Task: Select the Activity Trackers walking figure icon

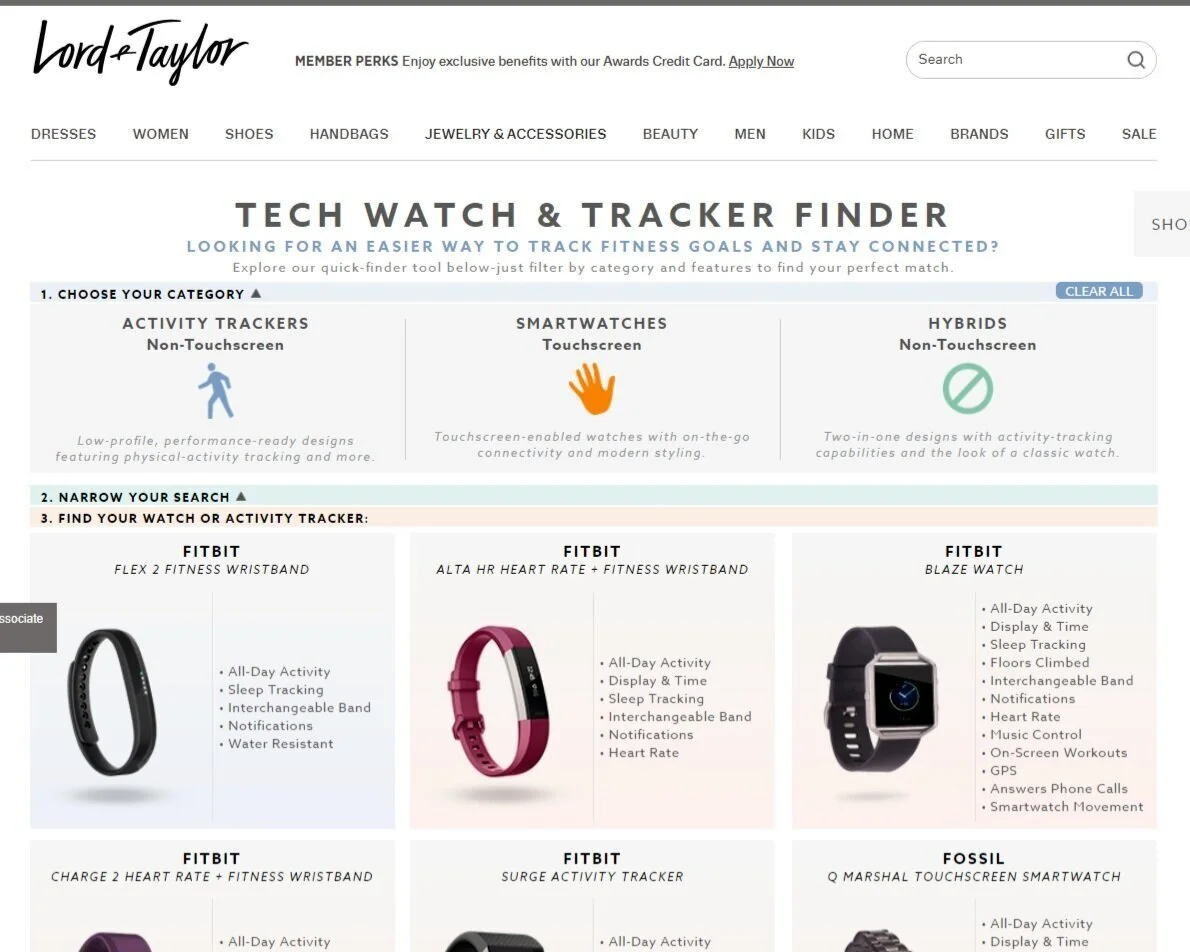Action: pos(216,391)
